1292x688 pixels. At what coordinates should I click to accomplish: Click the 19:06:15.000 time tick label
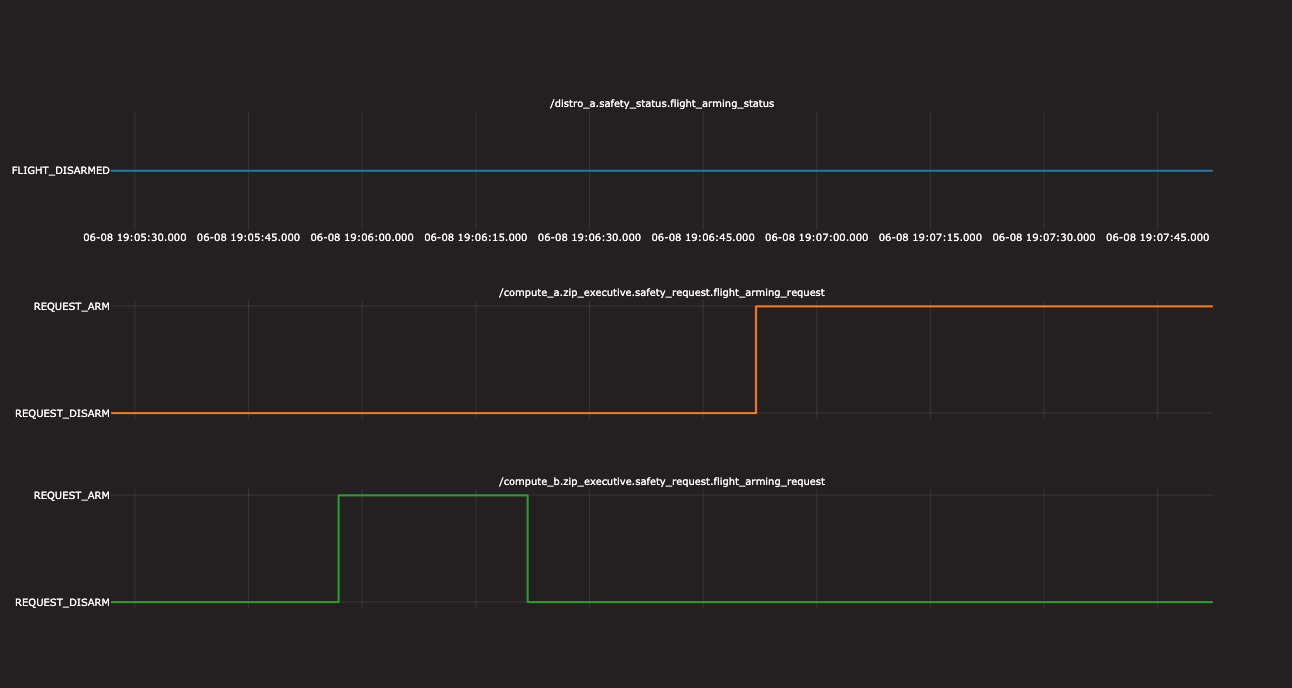click(475, 238)
